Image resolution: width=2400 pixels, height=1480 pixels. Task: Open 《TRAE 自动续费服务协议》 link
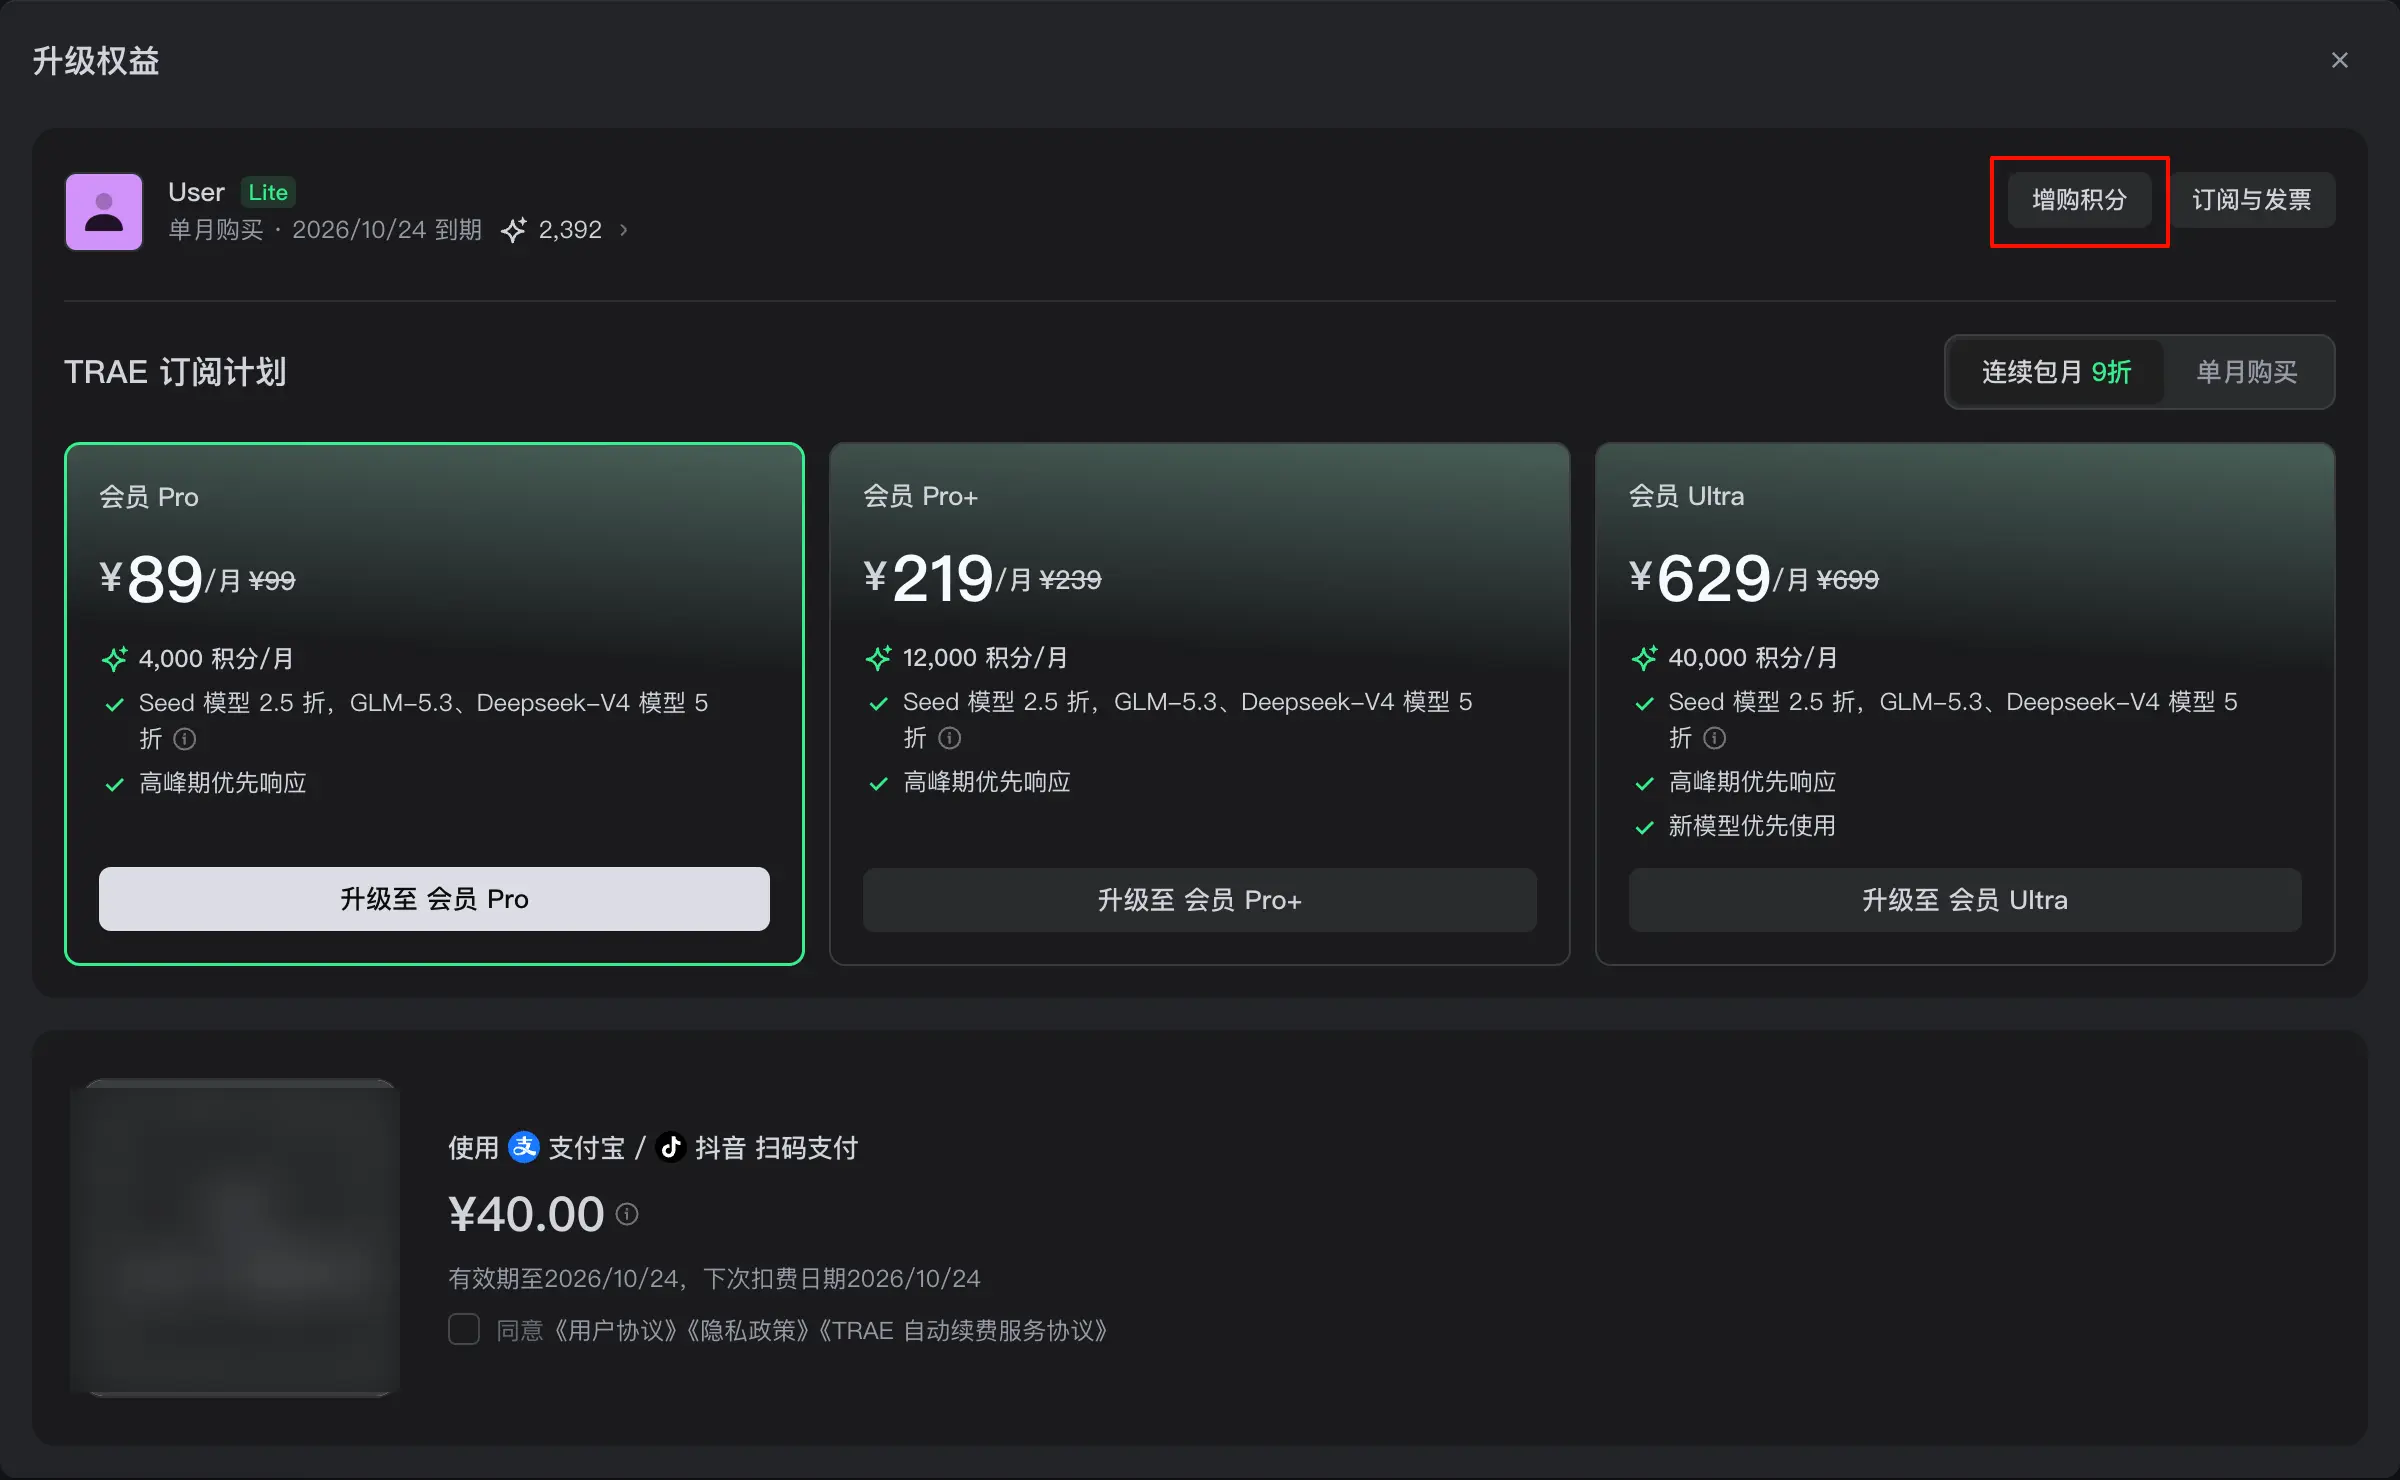pyautogui.click(x=962, y=1330)
